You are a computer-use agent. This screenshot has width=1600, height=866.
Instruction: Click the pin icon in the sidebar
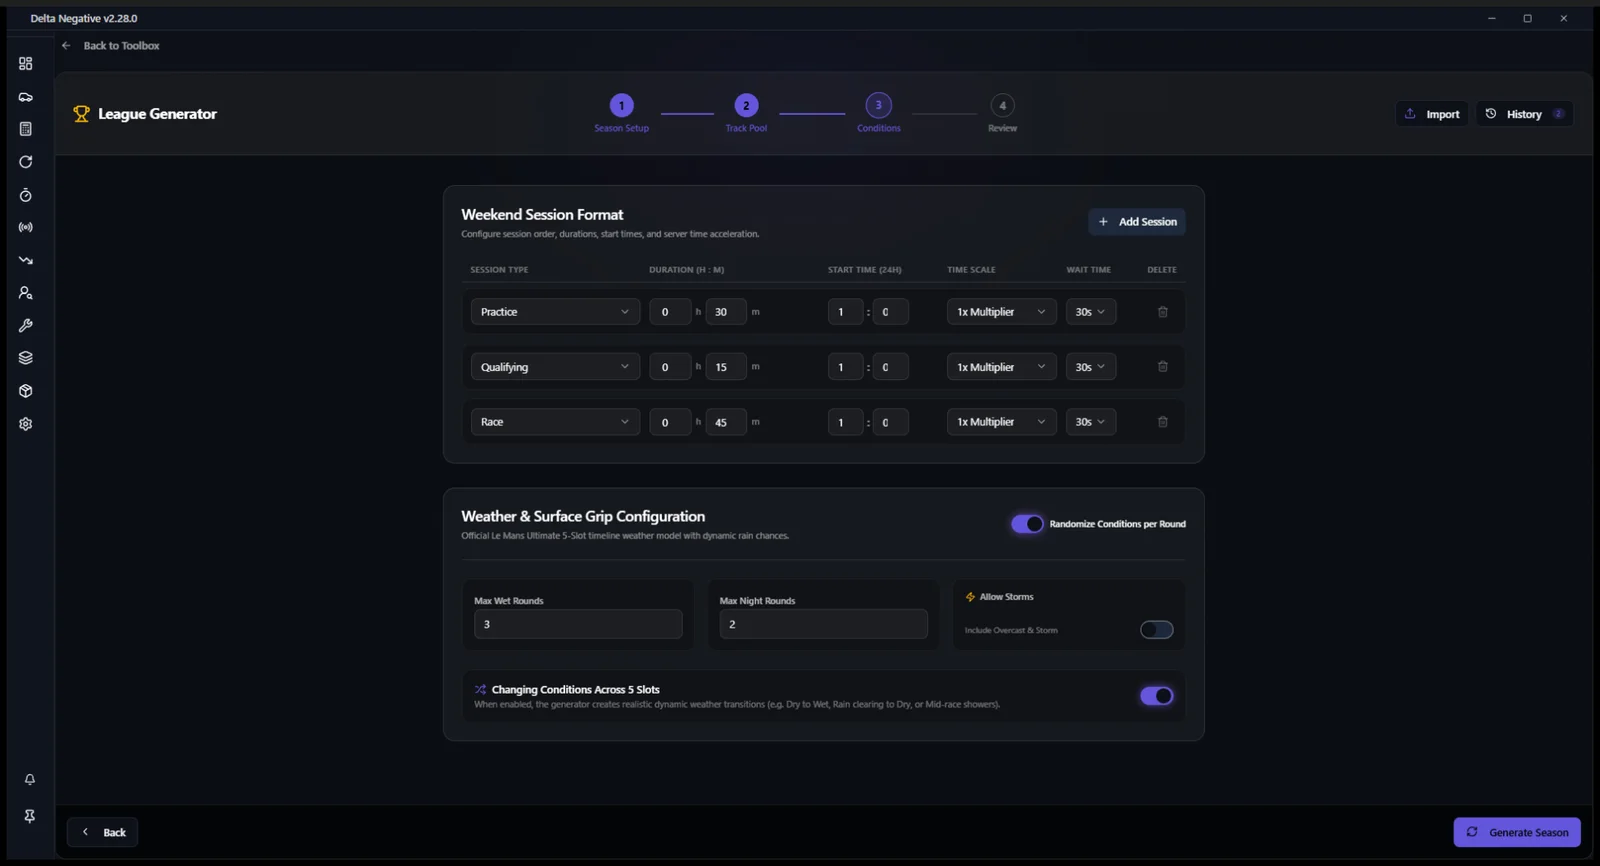[x=30, y=816]
